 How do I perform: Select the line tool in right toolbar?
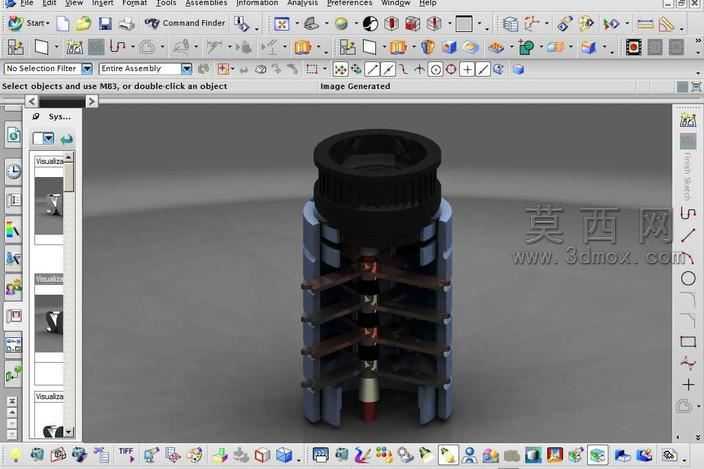[688, 236]
